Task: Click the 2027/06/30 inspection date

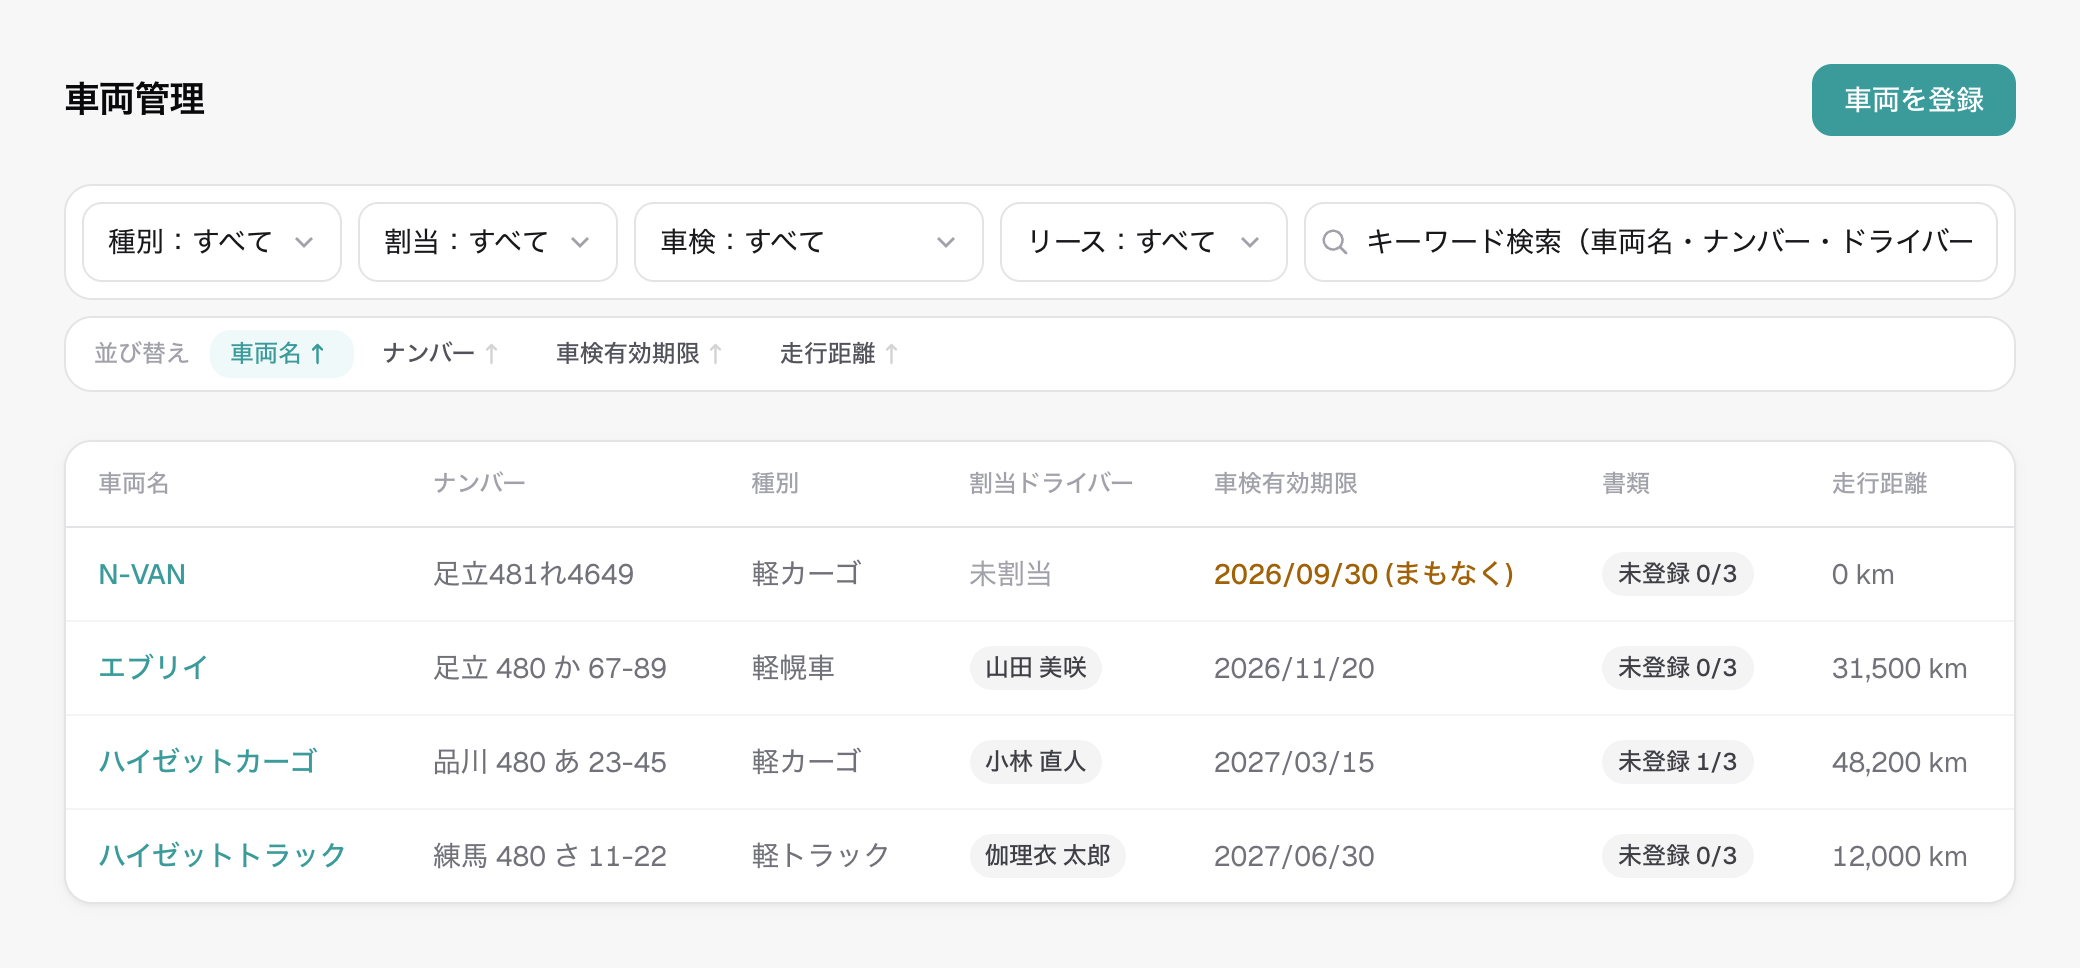Action: tap(1294, 856)
